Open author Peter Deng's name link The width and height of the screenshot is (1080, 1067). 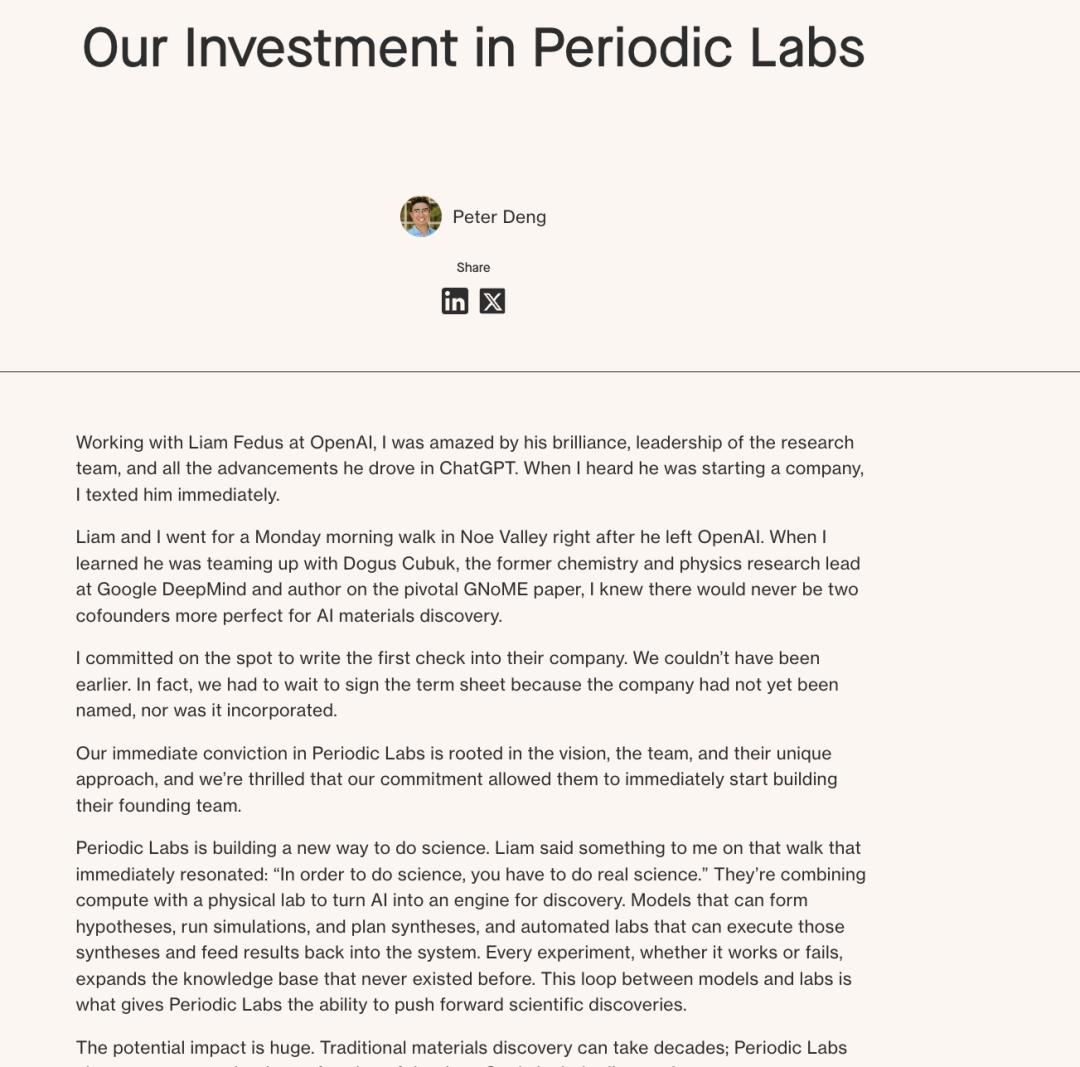point(499,217)
